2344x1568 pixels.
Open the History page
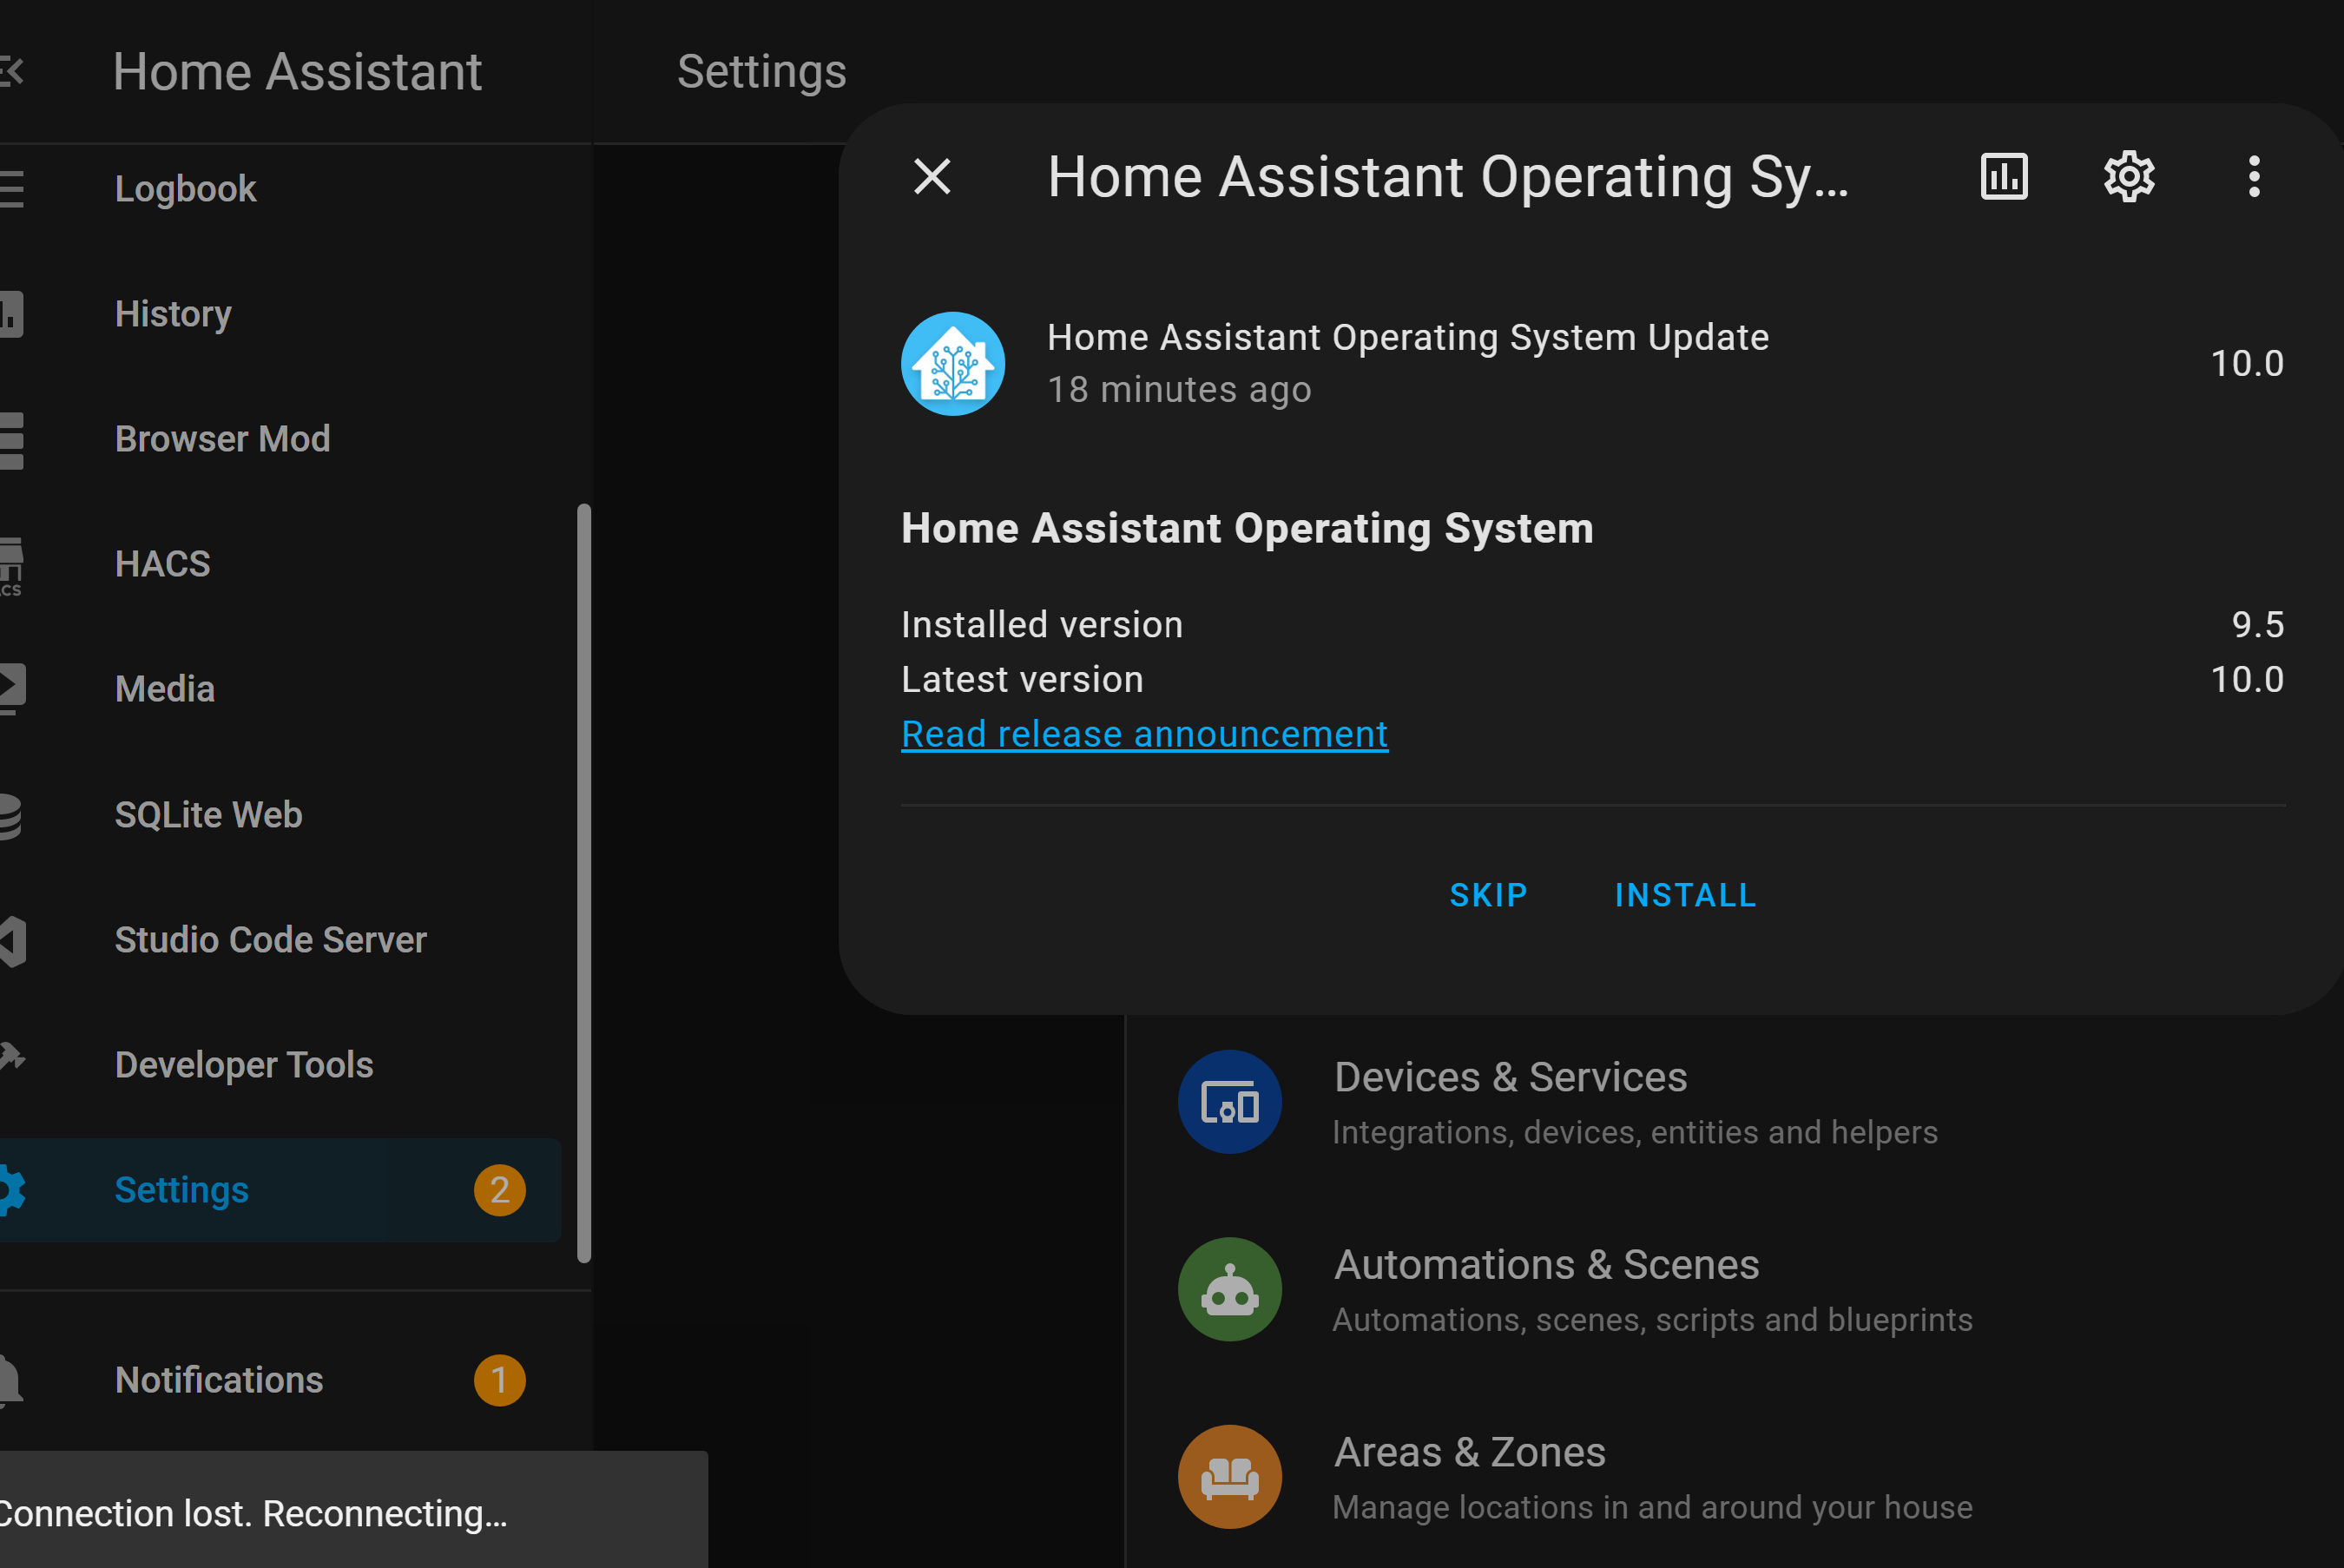click(173, 313)
